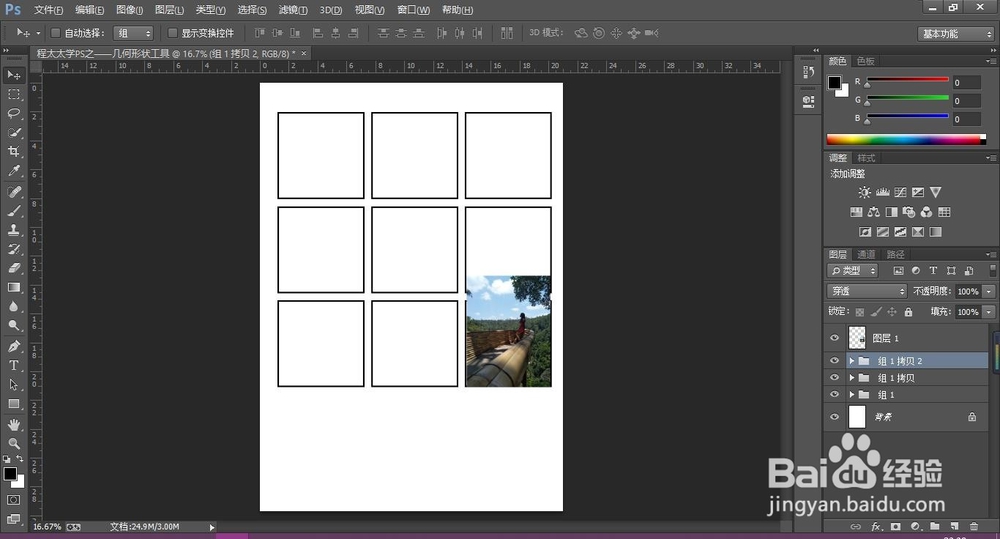Image resolution: width=1000 pixels, height=539 pixels.
Task: Select the Clone Stamp tool
Action: (13, 230)
